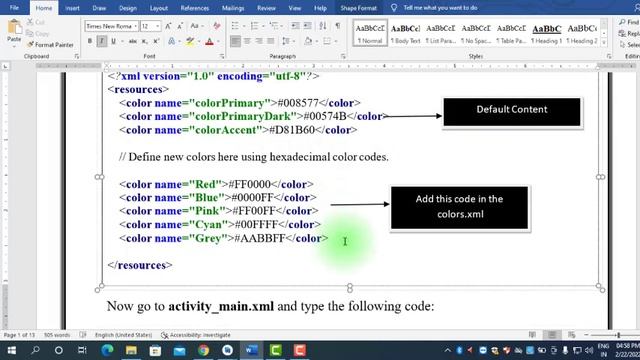The height and width of the screenshot is (360, 640).
Task: Apply the Heading 1 style
Action: [x=547, y=33]
